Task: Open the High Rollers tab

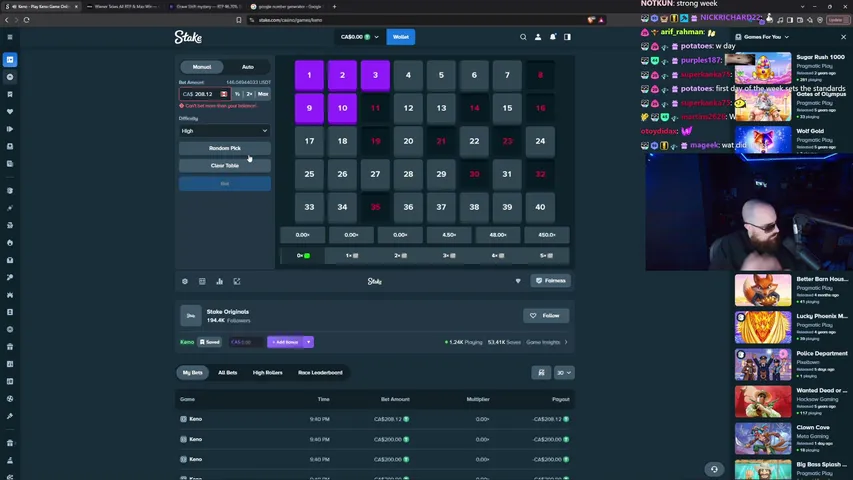Action: point(268,373)
